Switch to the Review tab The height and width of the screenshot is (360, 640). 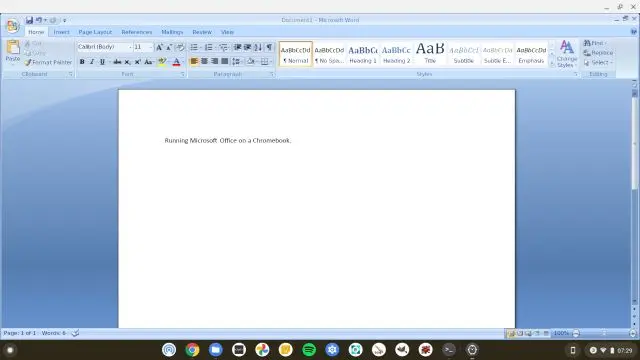(202, 32)
